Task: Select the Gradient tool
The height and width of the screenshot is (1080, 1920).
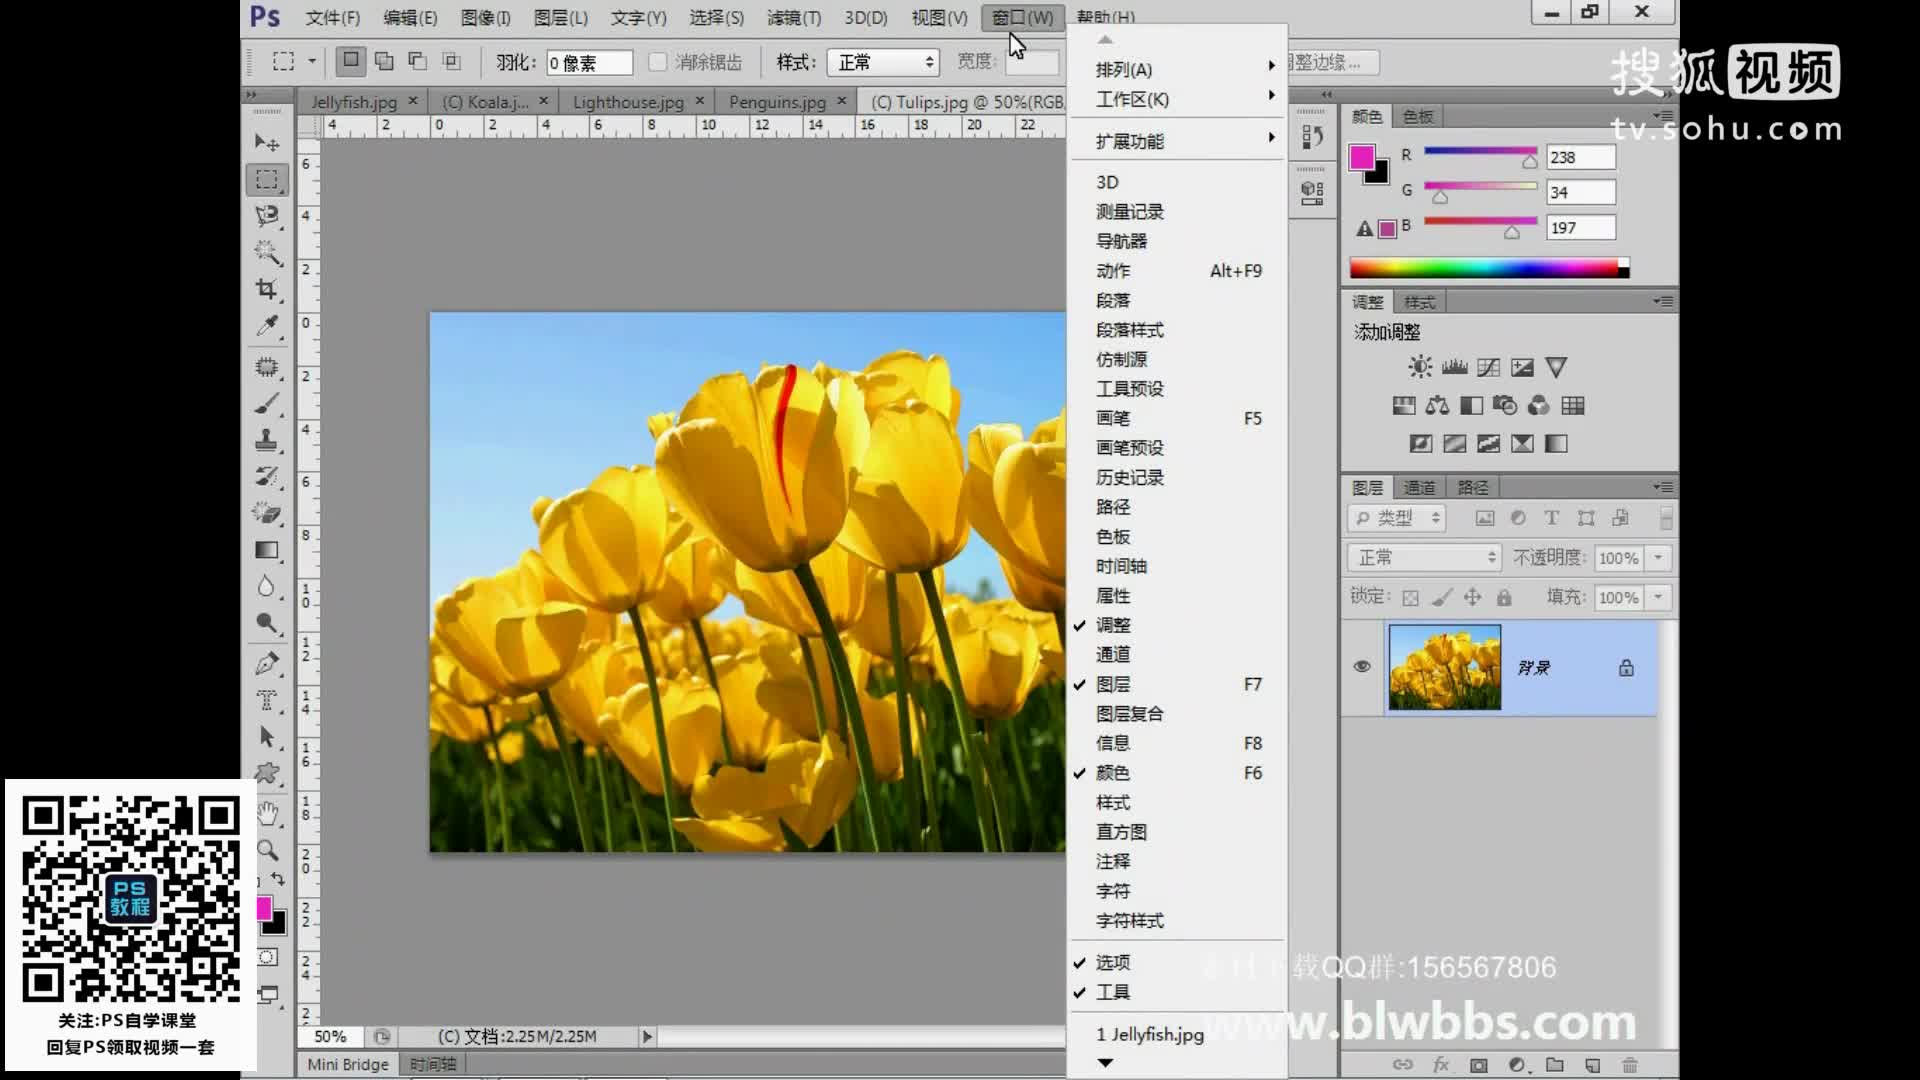Action: 266,550
